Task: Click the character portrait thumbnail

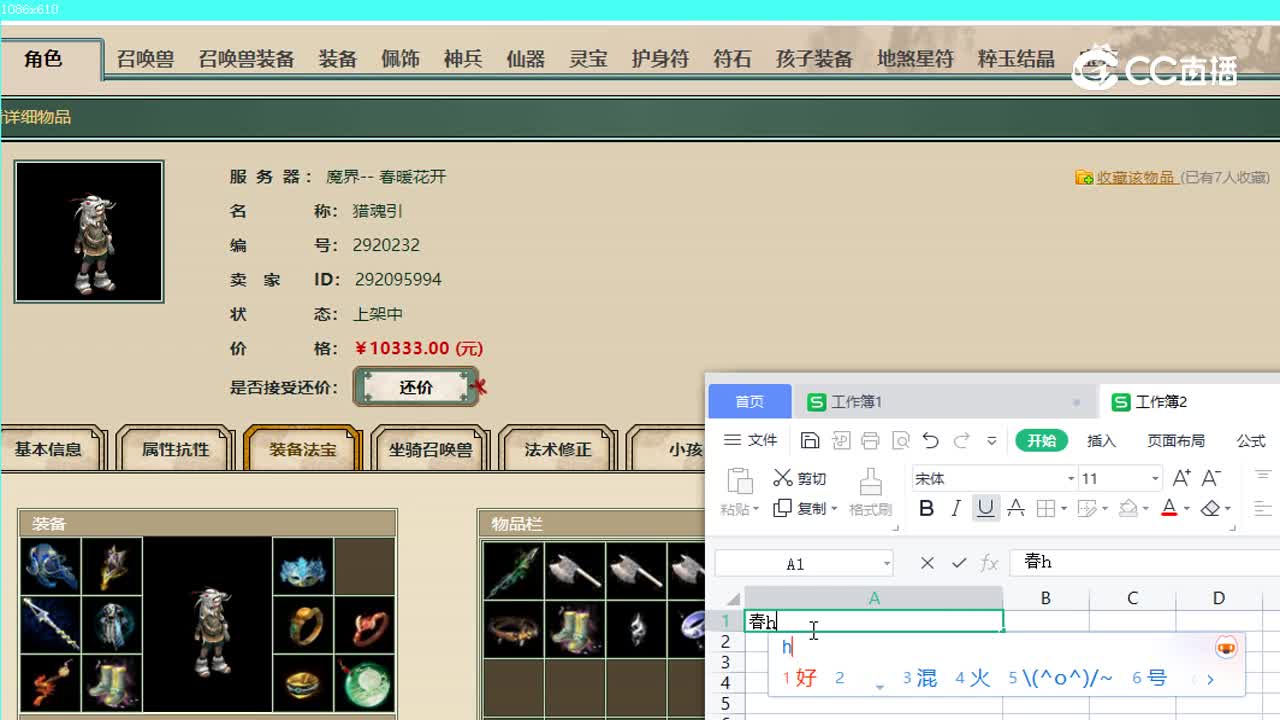Action: (89, 232)
